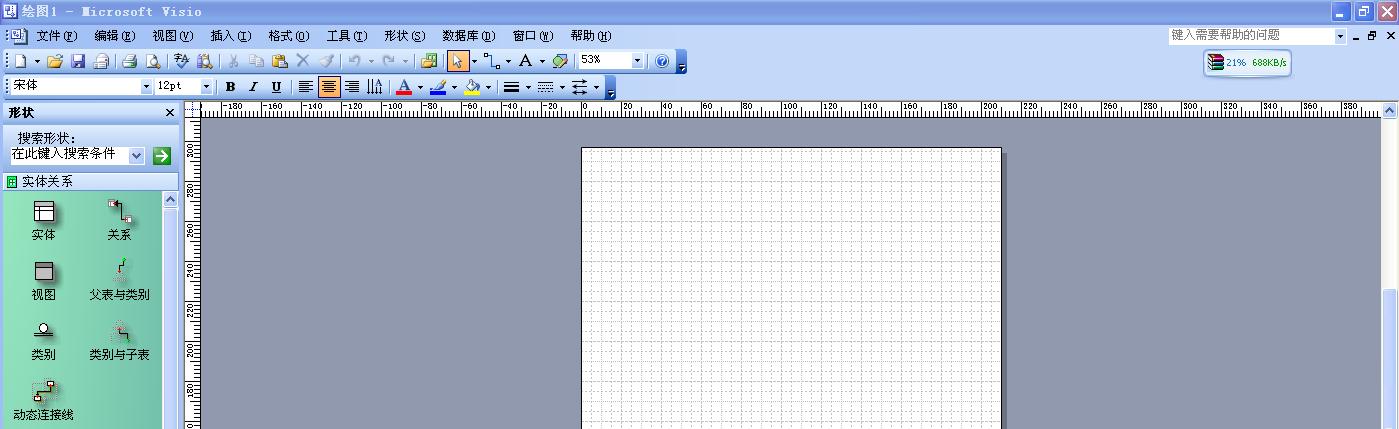This screenshot has width=1399, height=429.
Task: Open the 编辑 menu
Action: coord(114,36)
